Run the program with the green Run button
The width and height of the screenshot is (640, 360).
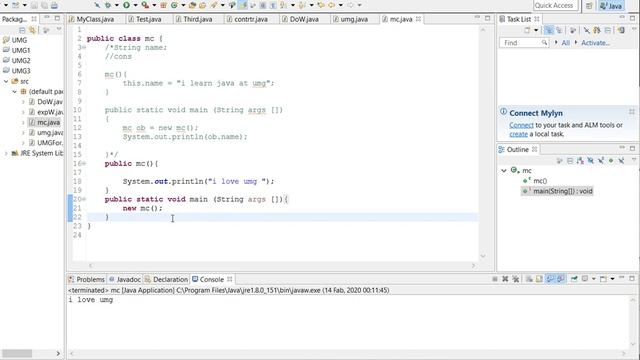[x=126, y=5]
